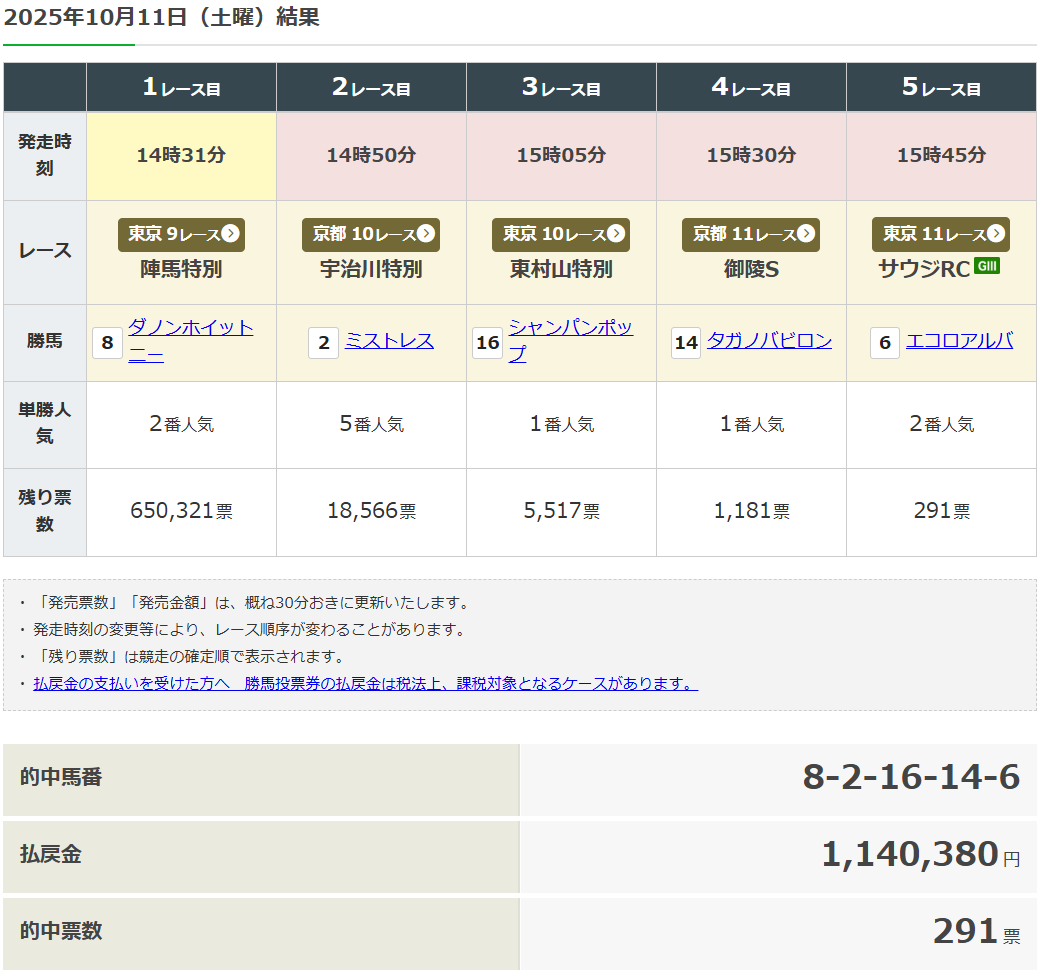
Task: Select the 3レース目 column header
Action: point(561,87)
